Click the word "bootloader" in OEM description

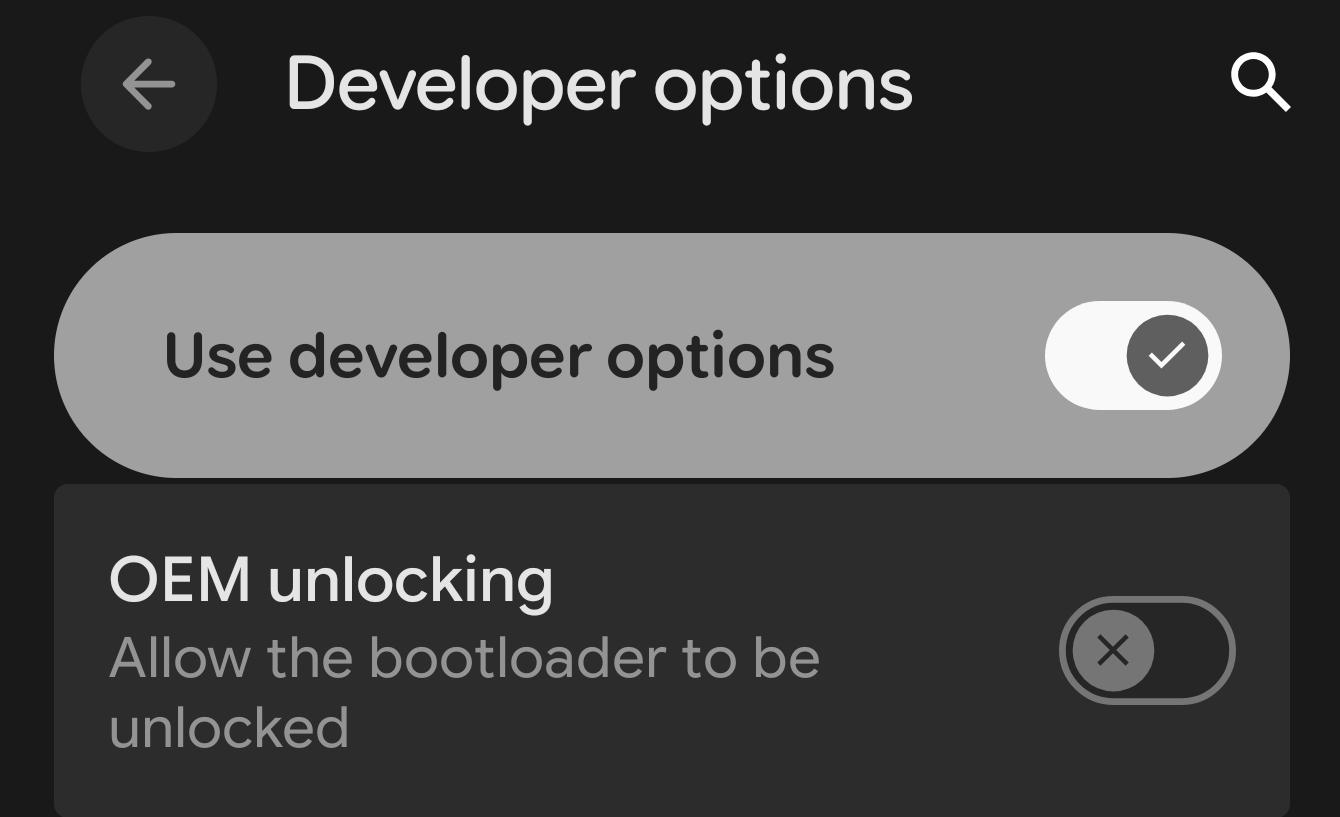[517, 658]
